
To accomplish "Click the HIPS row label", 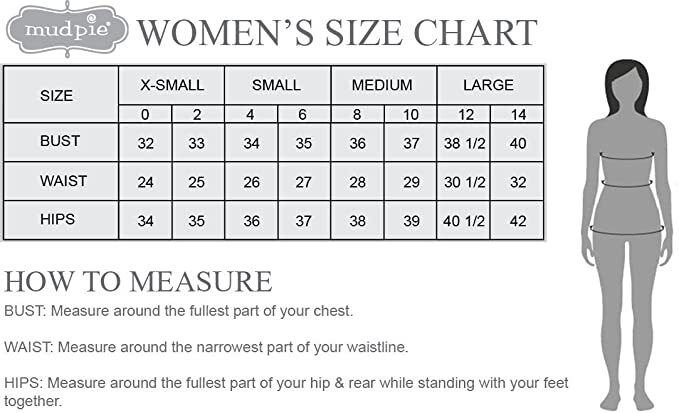I will point(61,220).
